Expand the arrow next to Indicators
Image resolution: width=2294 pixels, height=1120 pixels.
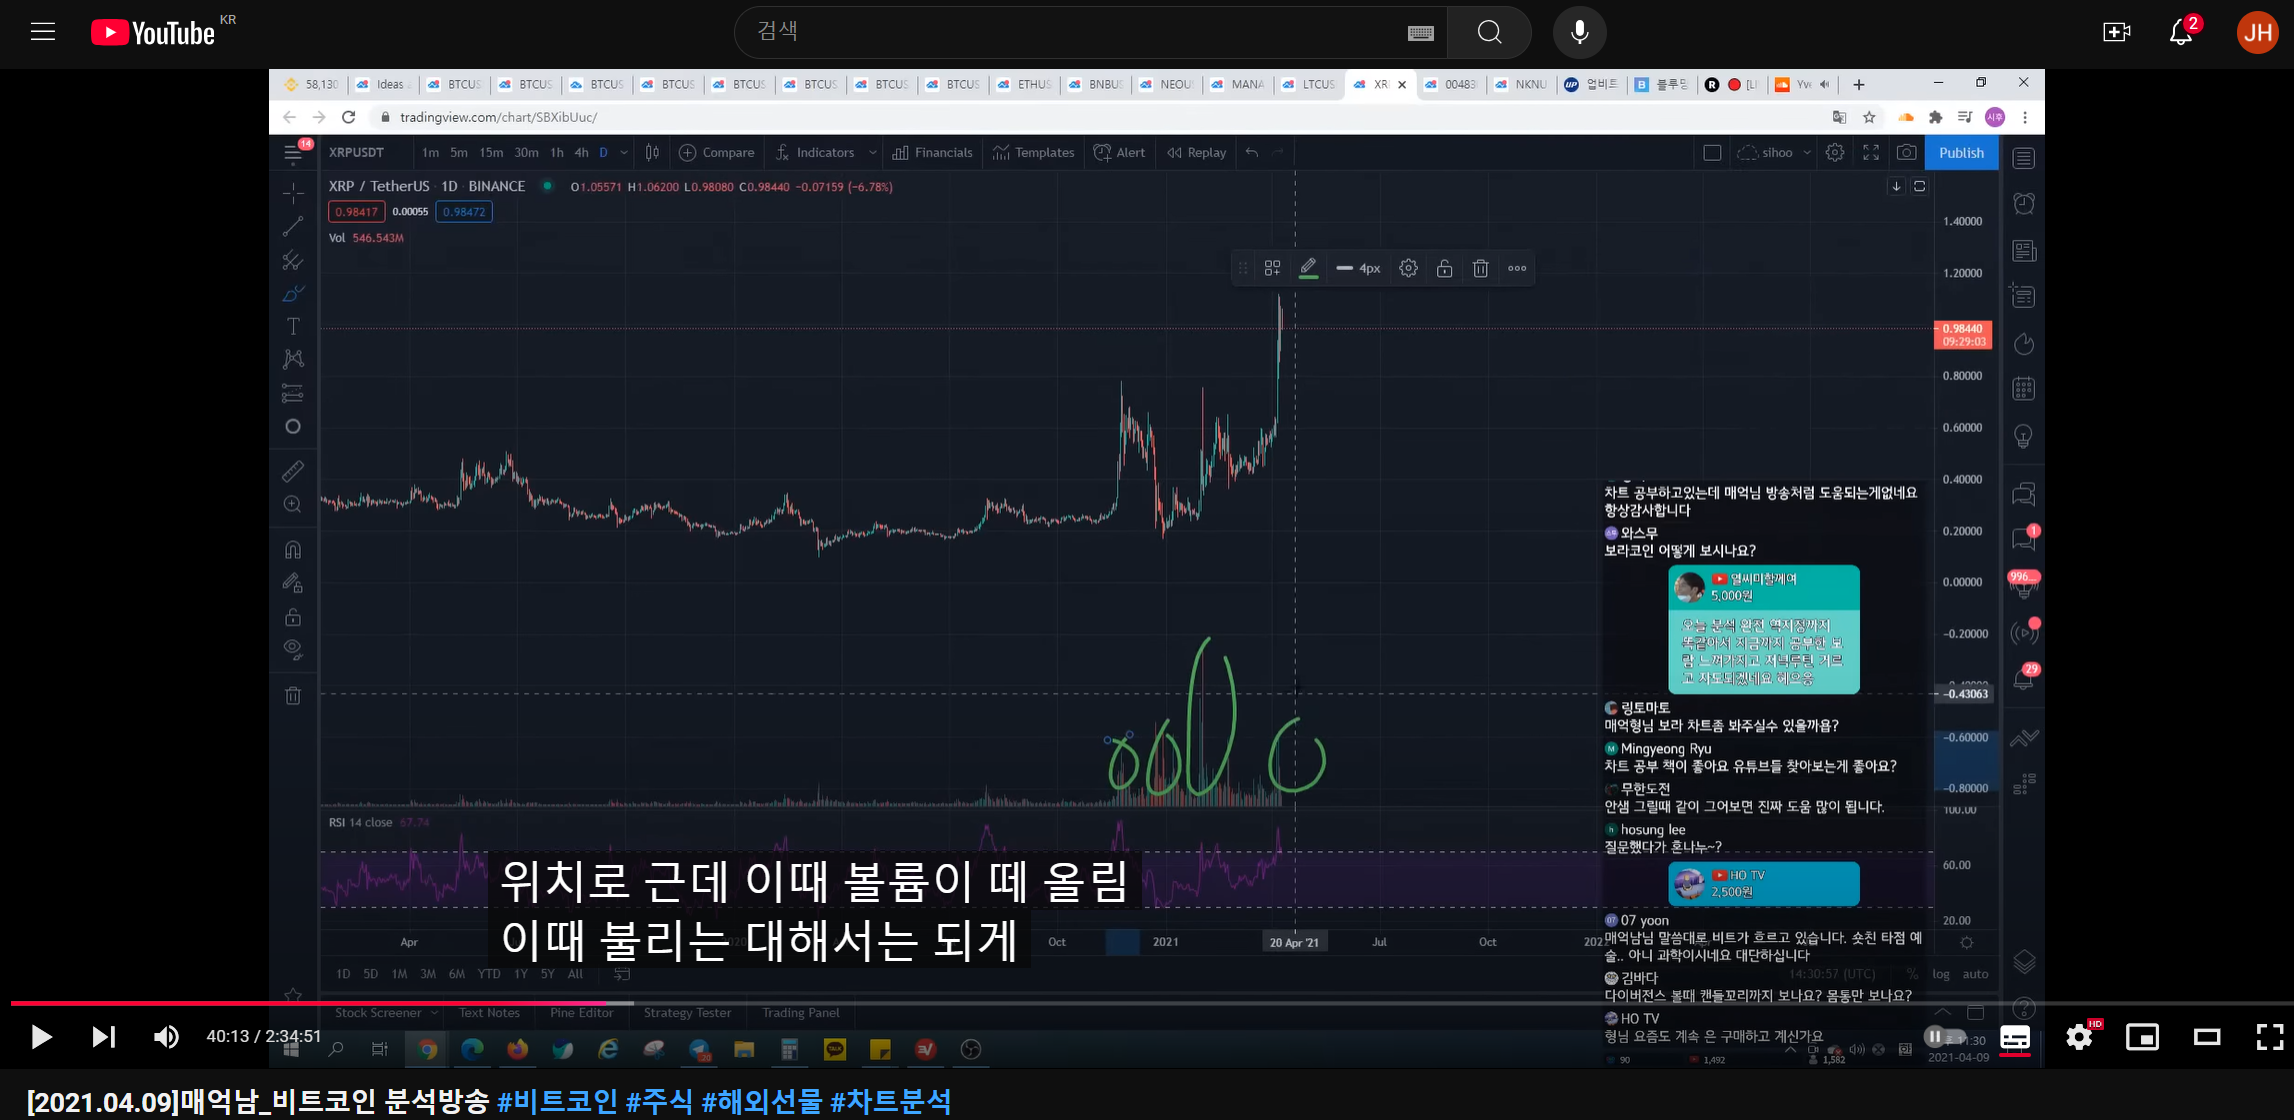point(872,152)
